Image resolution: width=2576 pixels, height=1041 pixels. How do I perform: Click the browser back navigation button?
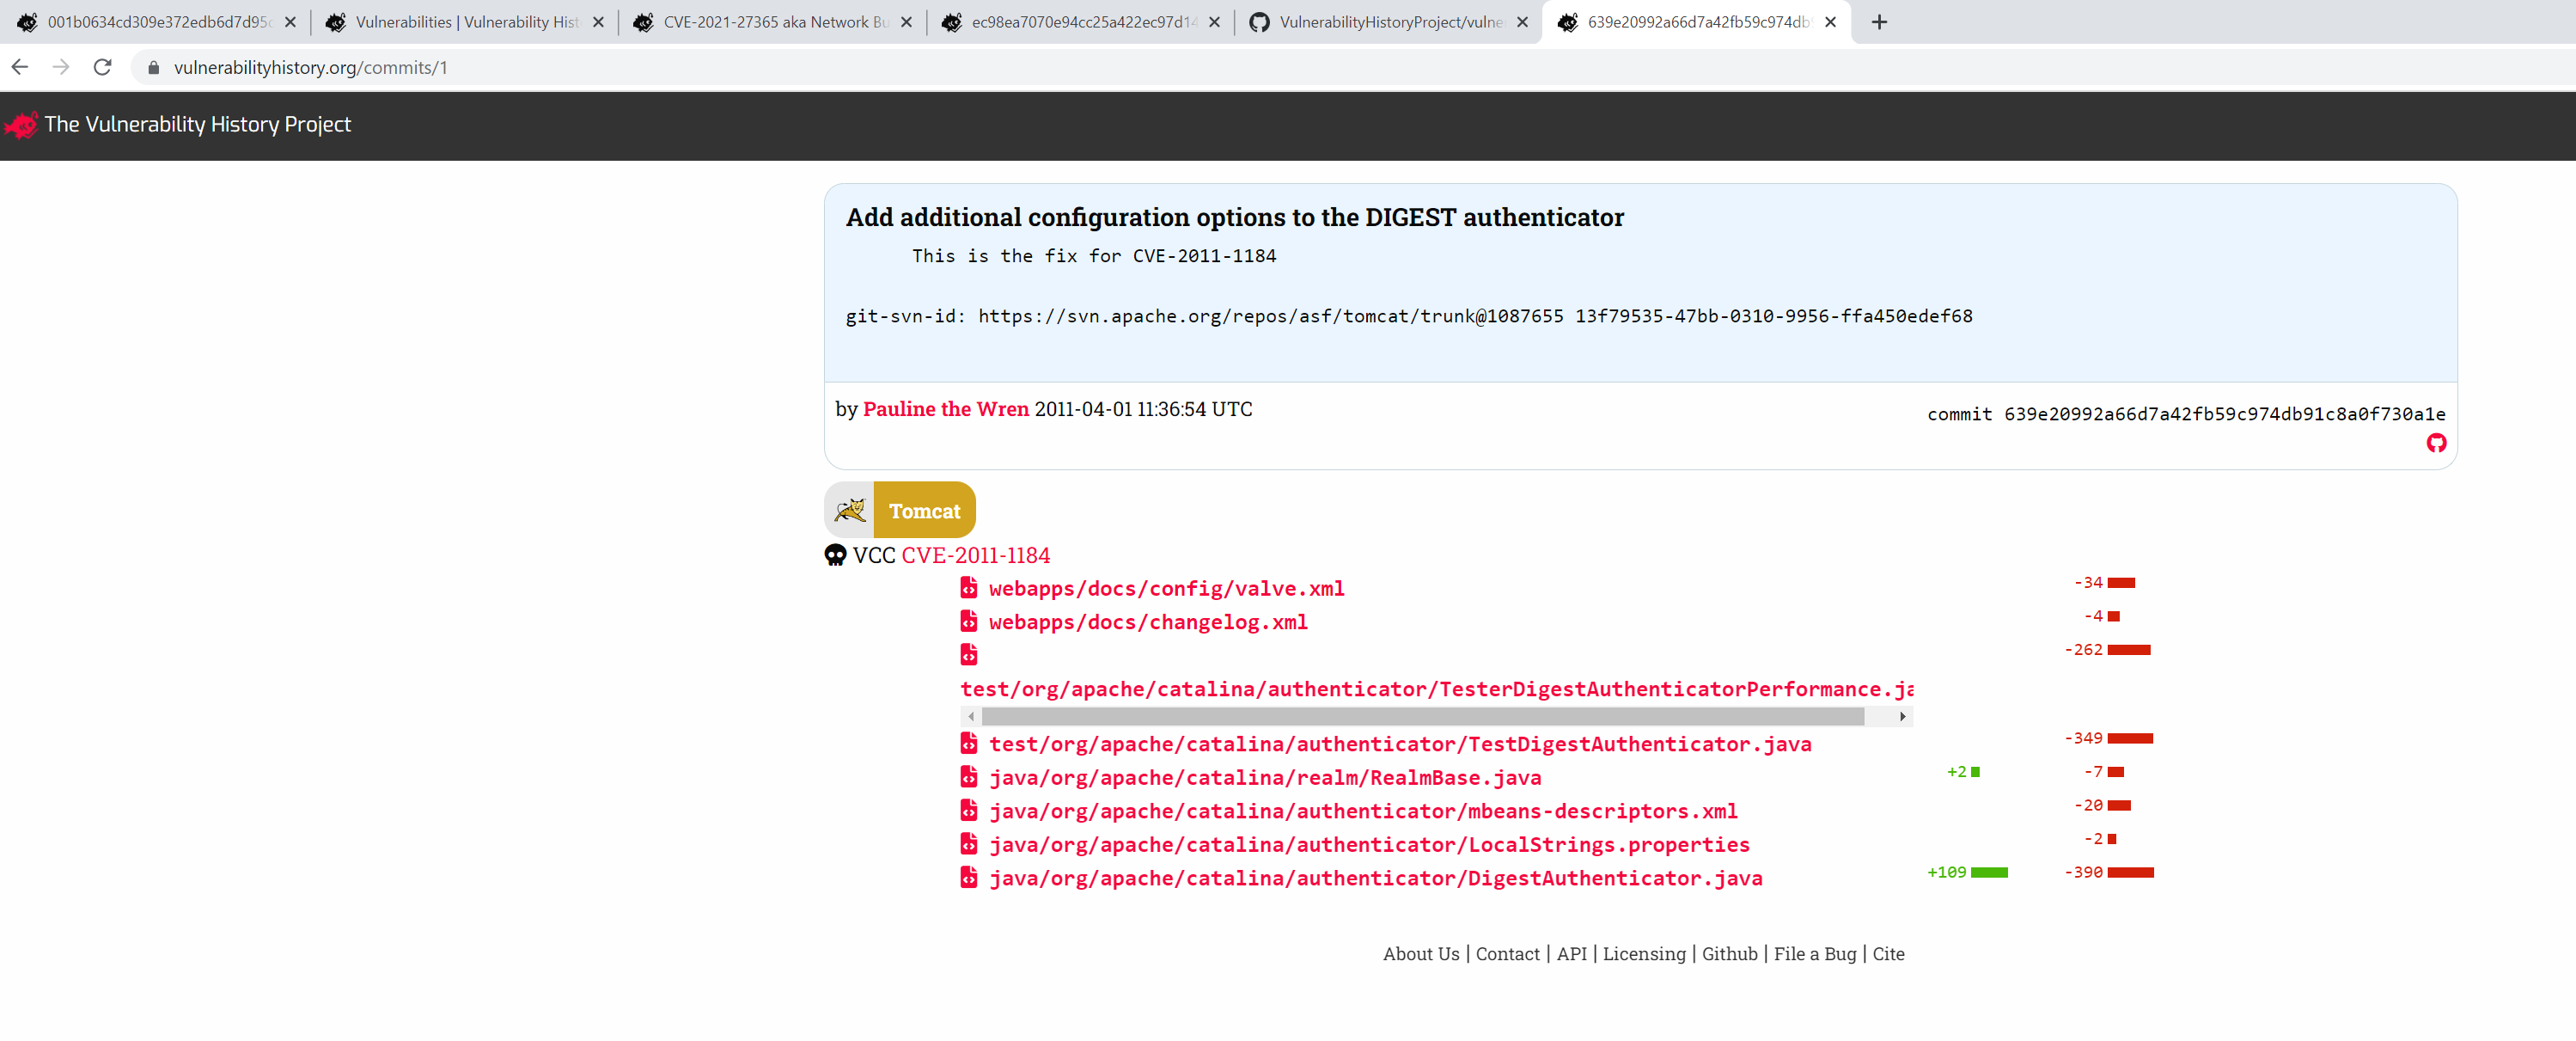[x=19, y=67]
